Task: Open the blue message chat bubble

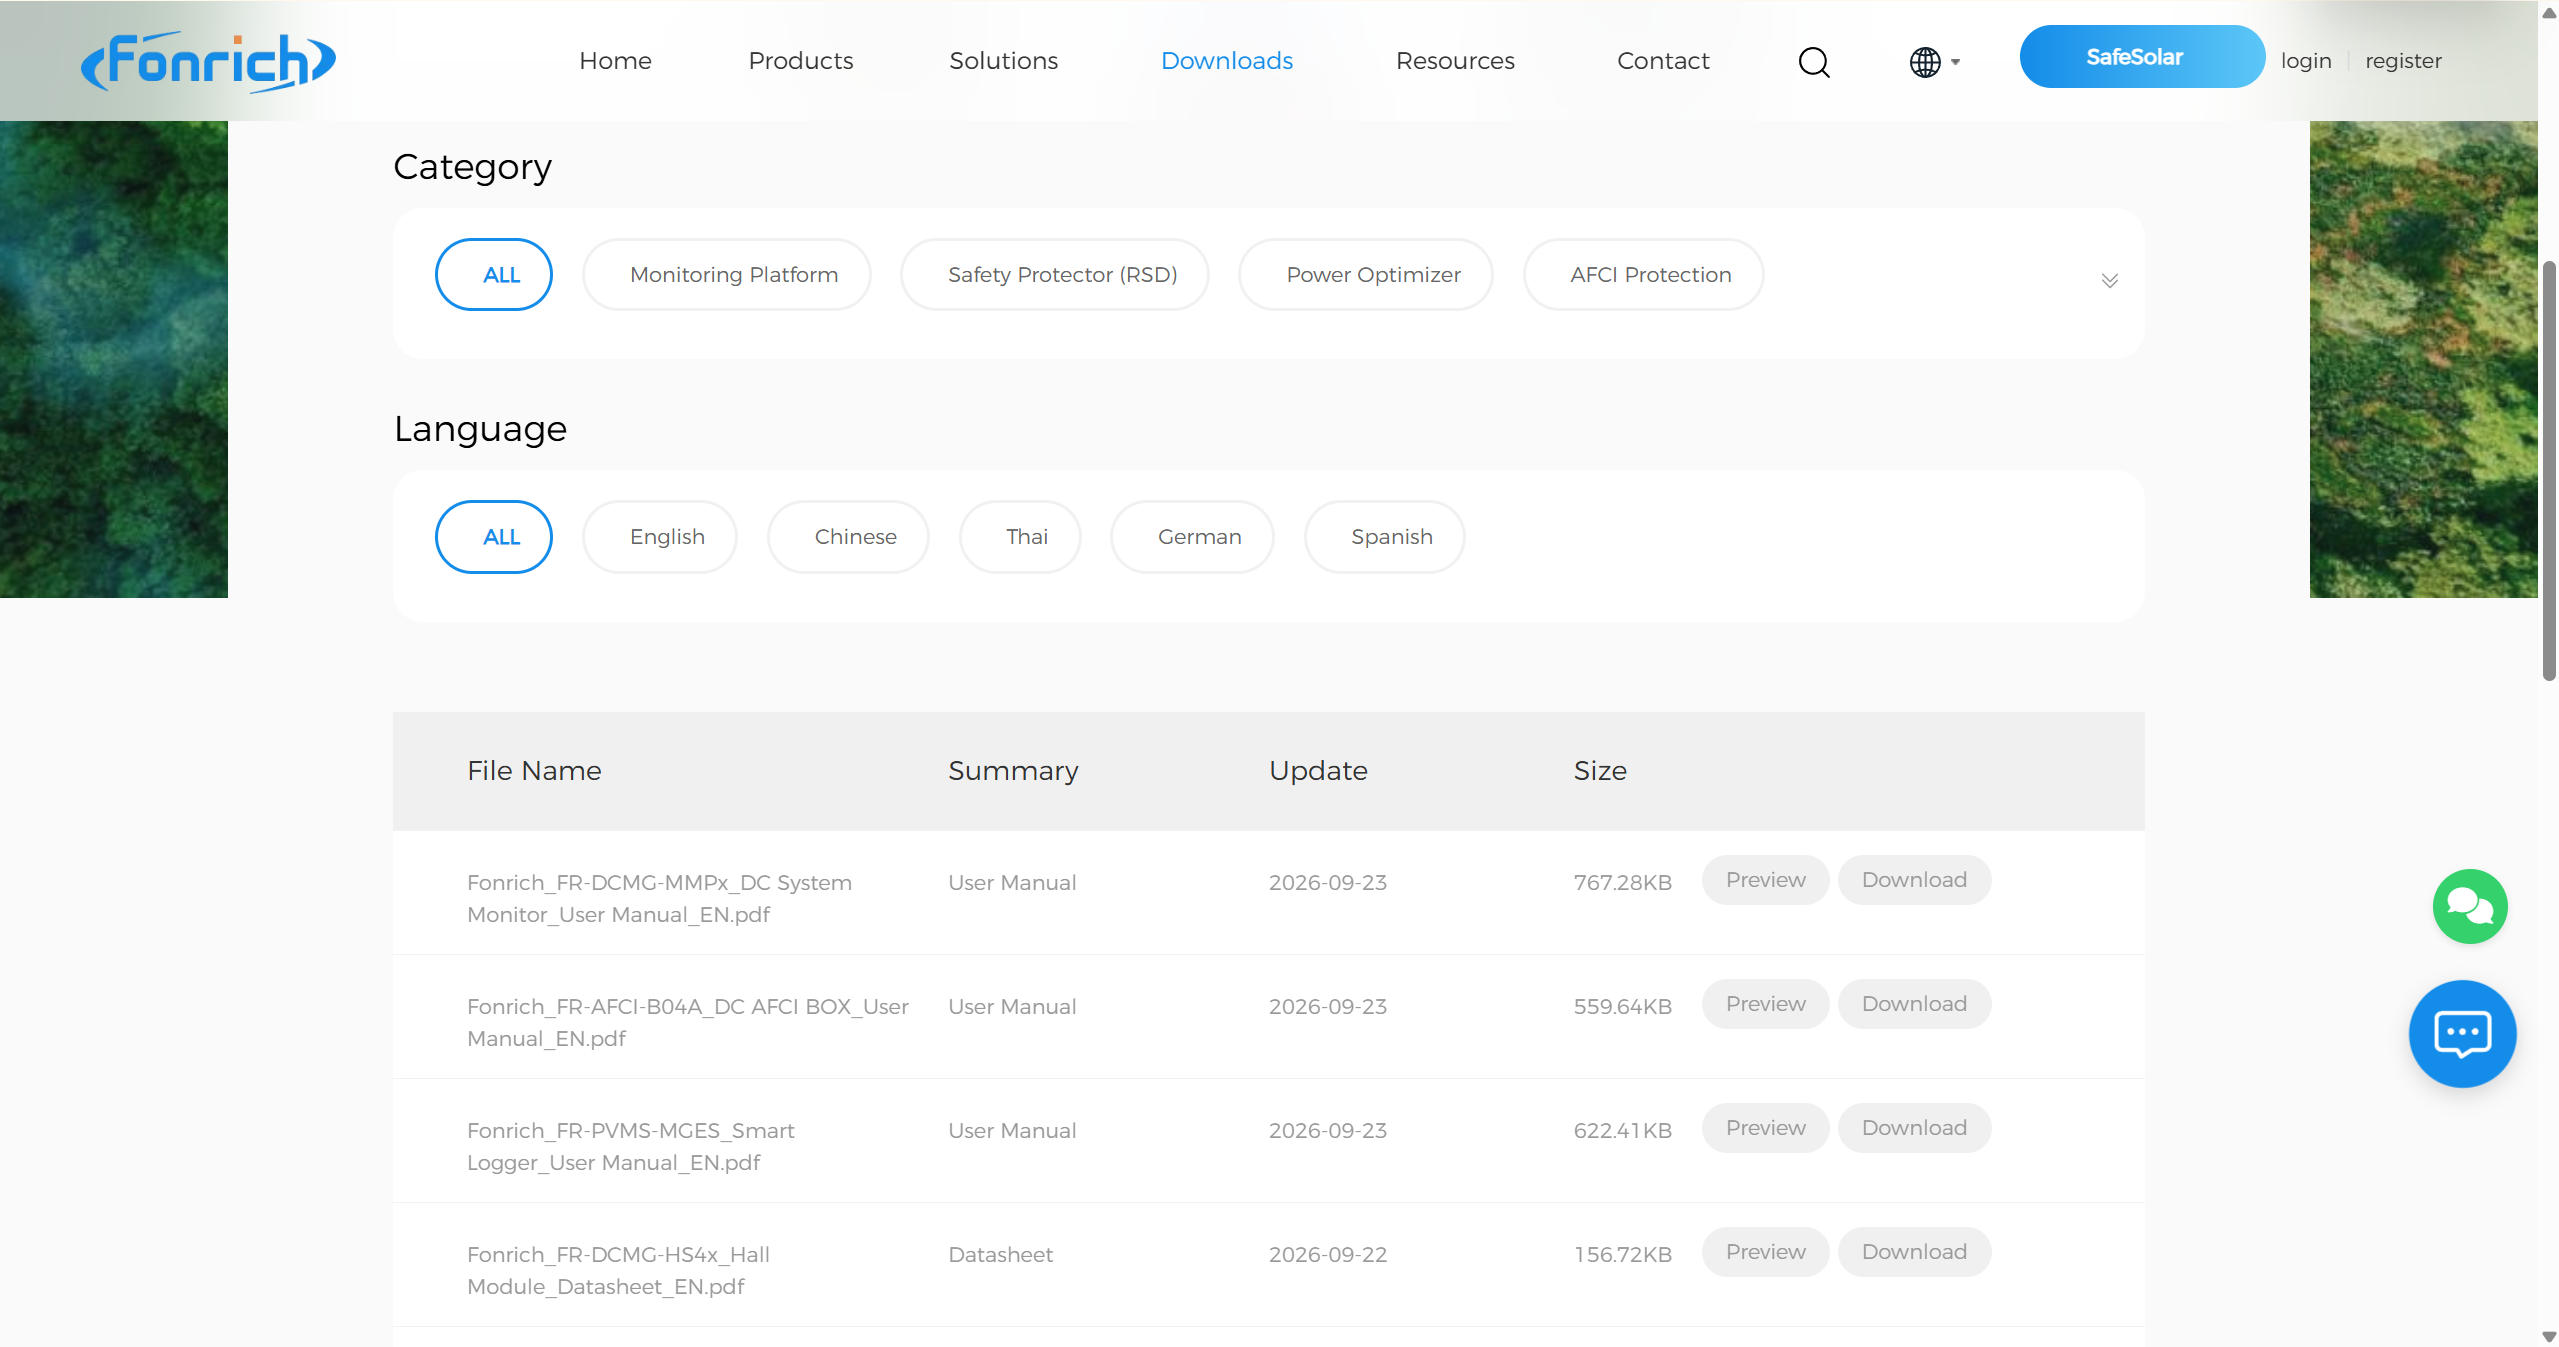Action: coord(2461,1033)
